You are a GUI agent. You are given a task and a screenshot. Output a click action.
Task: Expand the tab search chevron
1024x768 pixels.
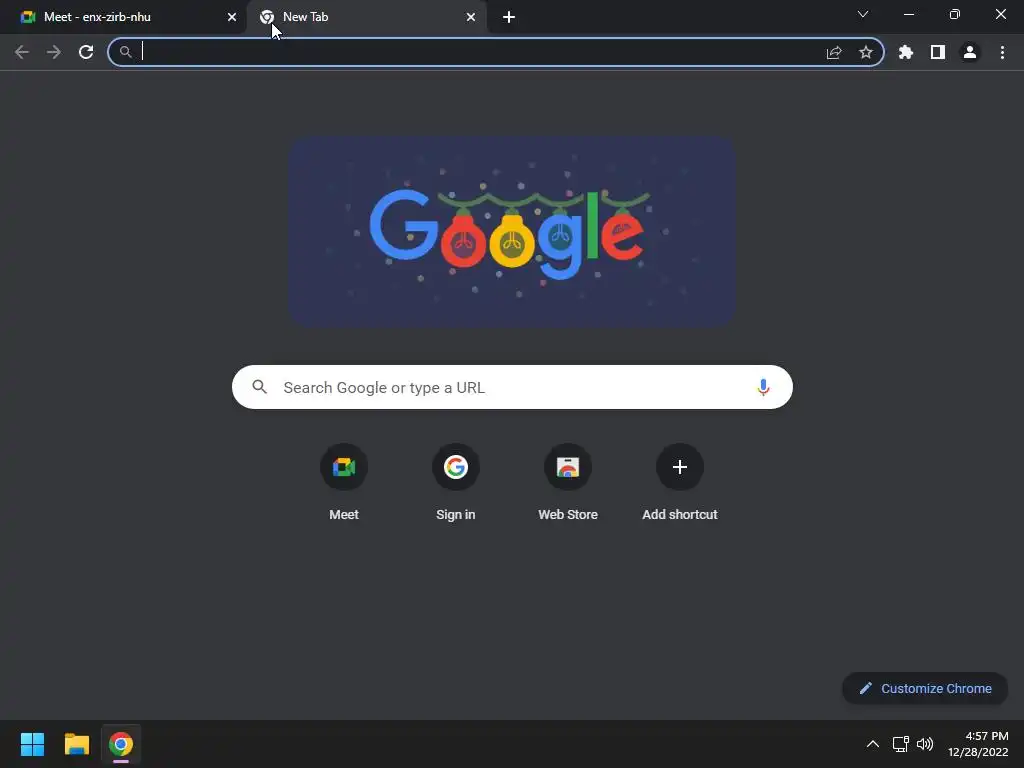pyautogui.click(x=863, y=14)
